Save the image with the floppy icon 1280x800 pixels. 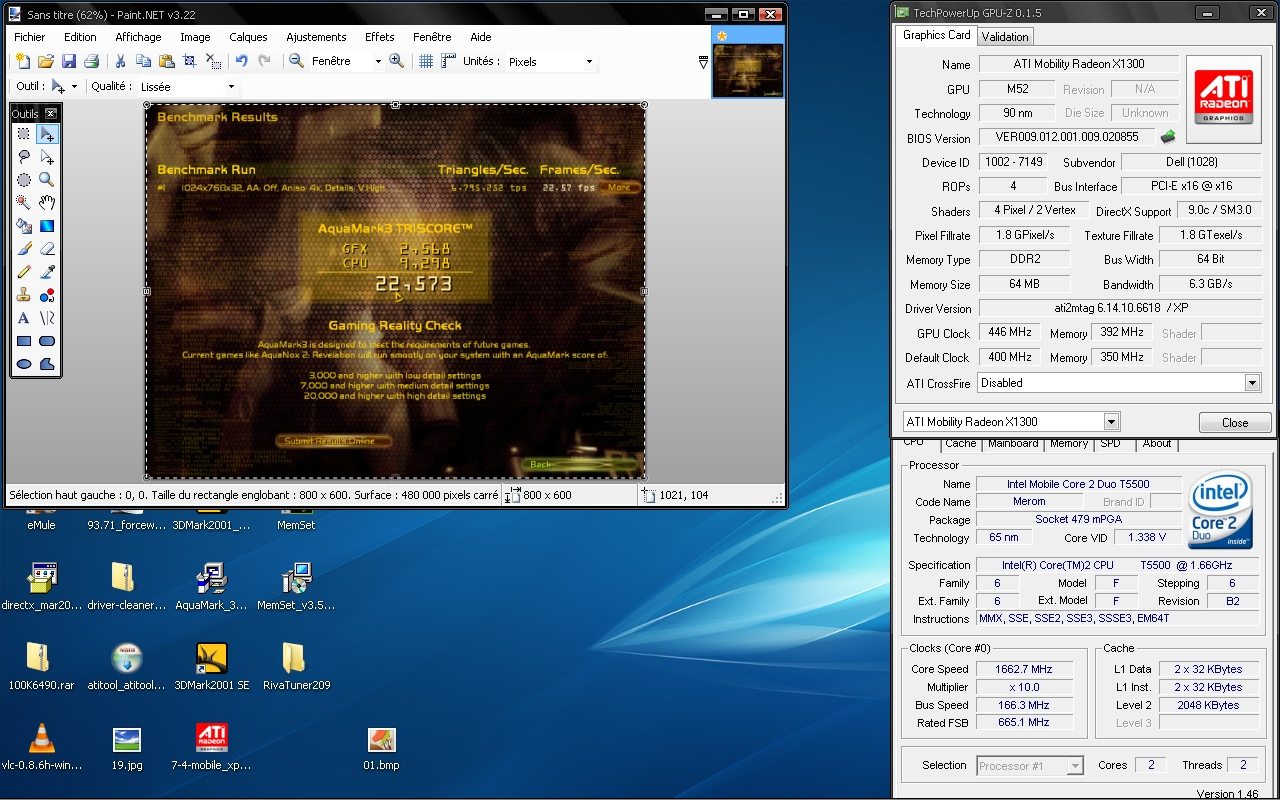[69, 61]
